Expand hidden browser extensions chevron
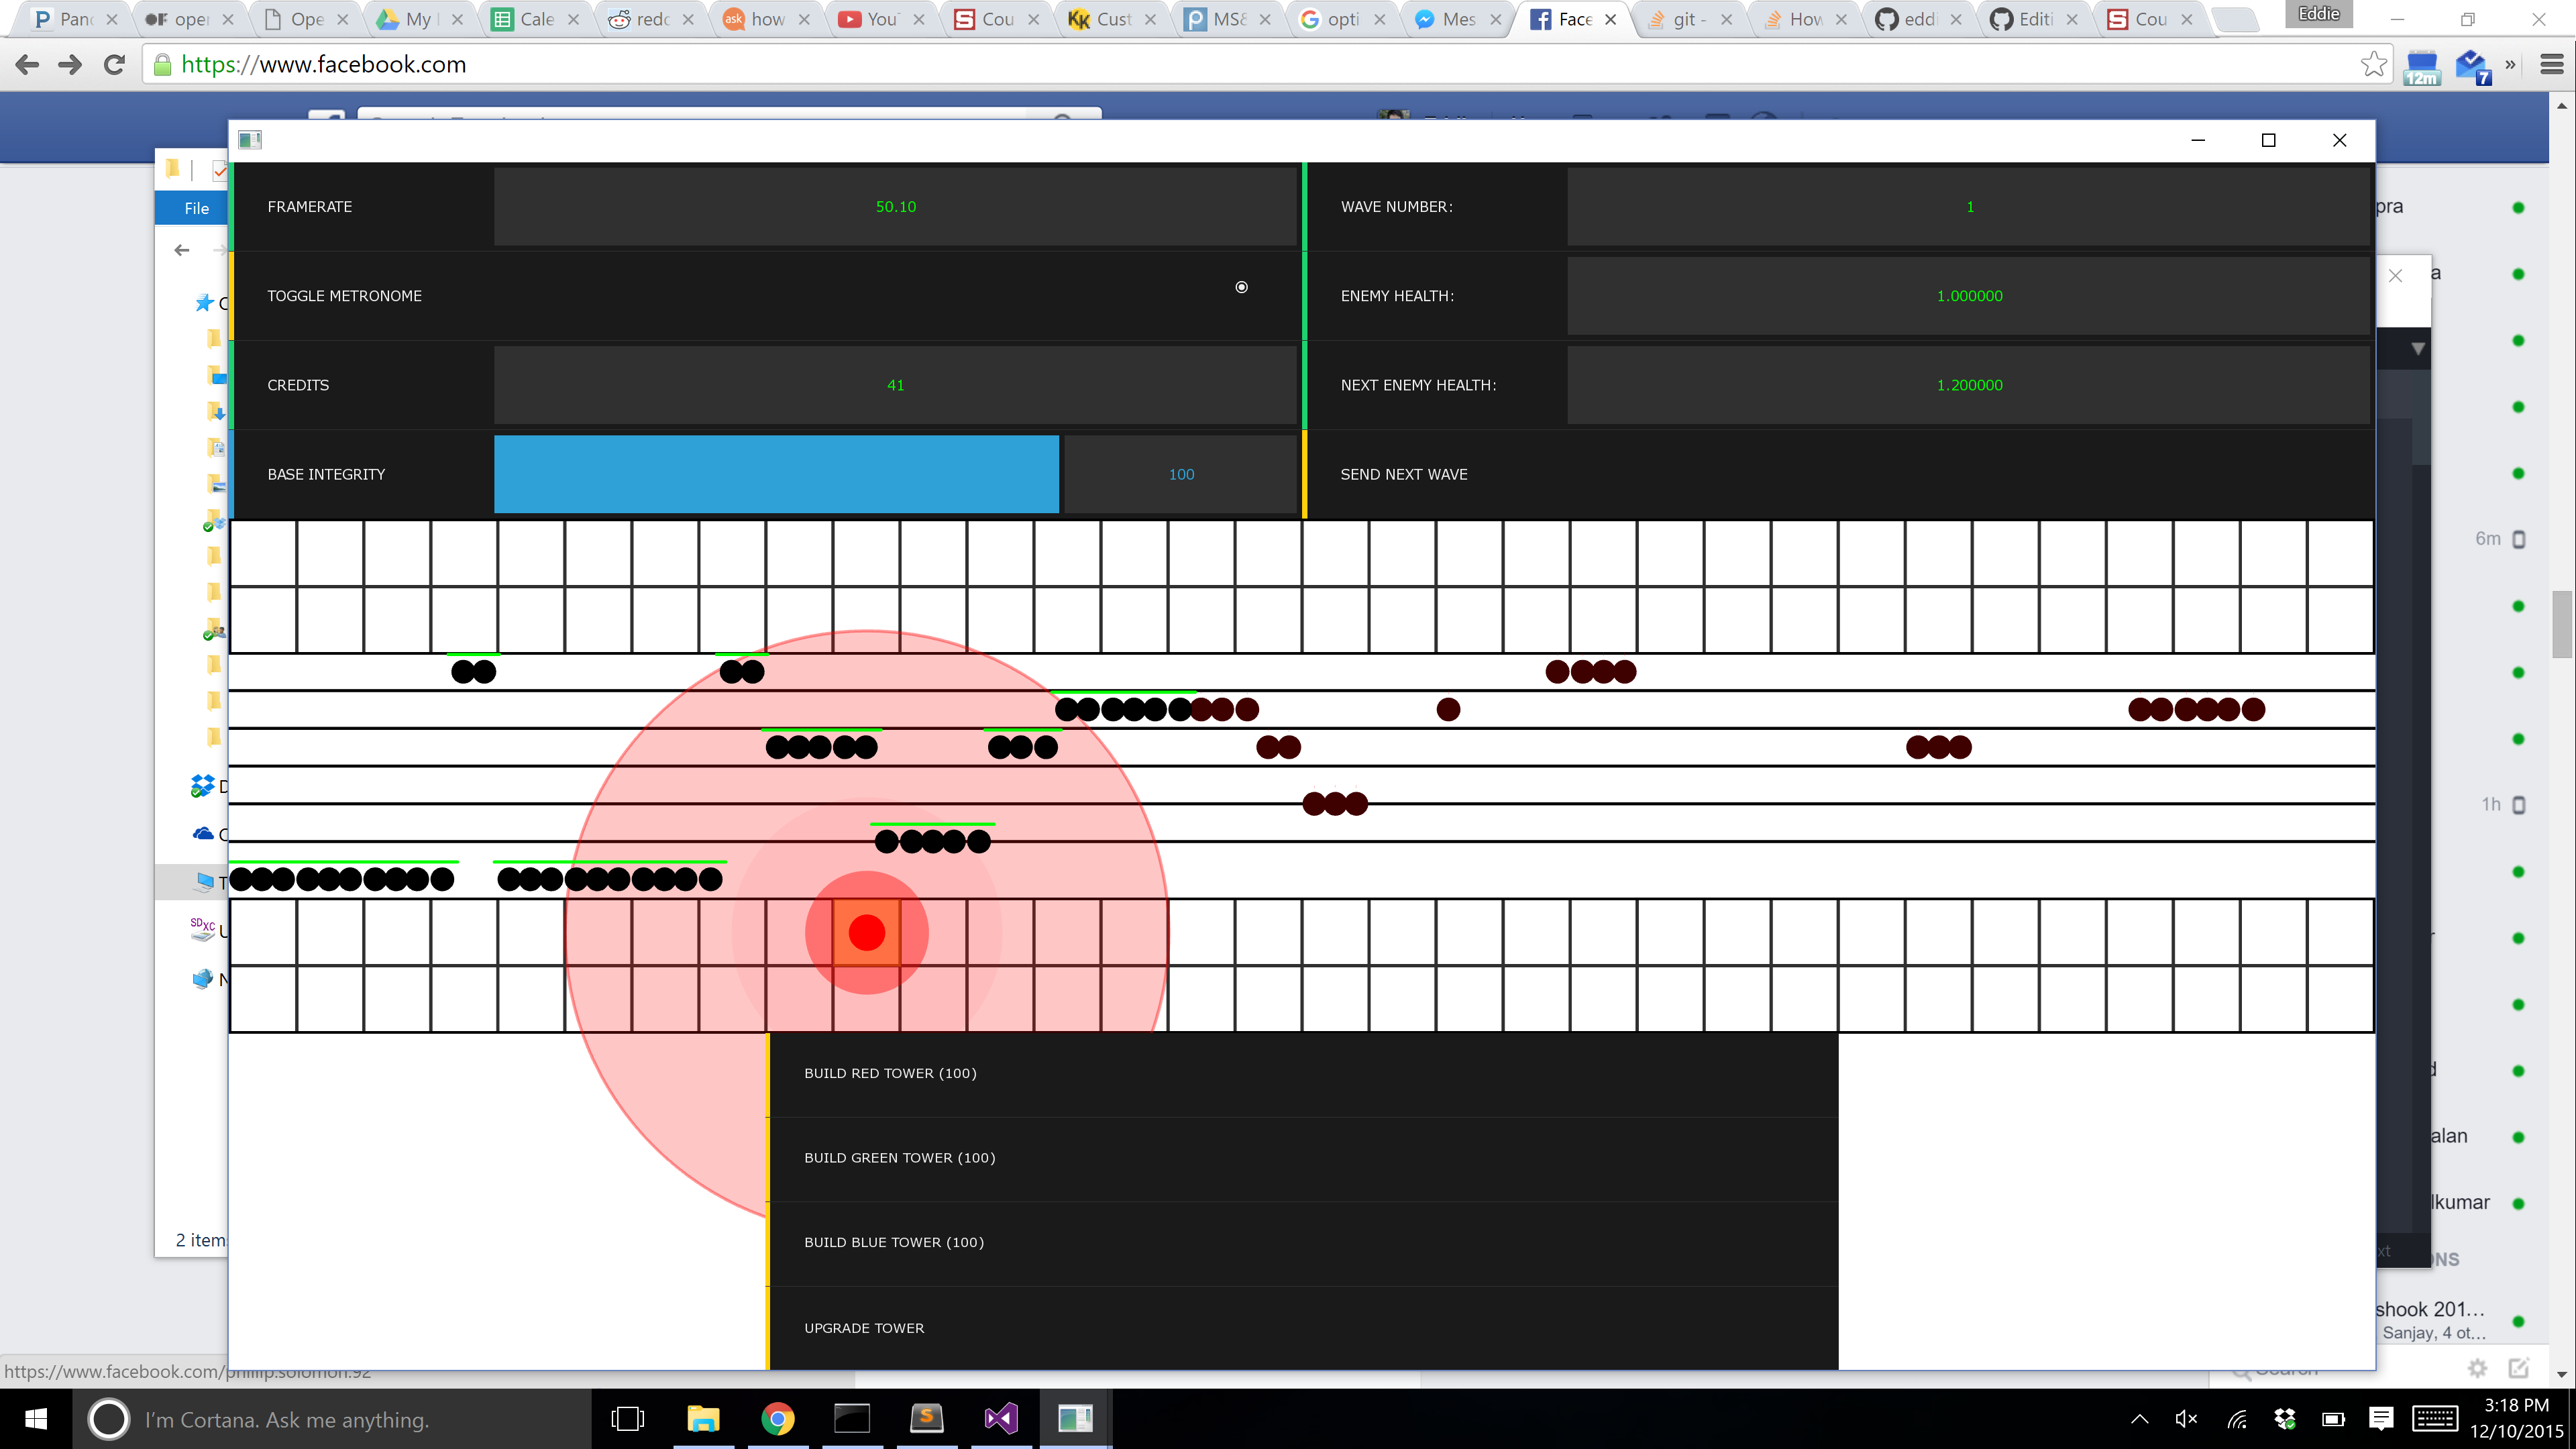The image size is (2576, 1449). 2510,65
